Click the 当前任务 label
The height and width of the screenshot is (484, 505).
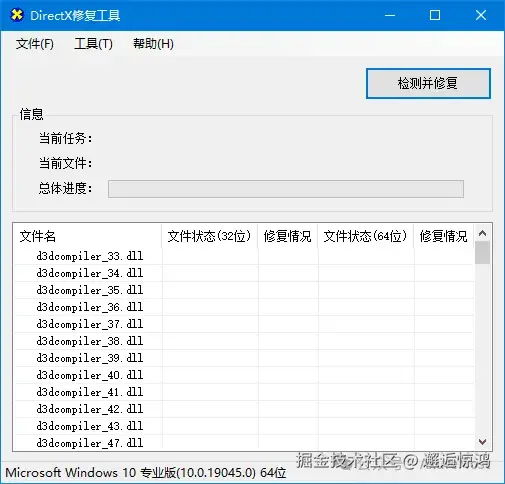click(65, 138)
